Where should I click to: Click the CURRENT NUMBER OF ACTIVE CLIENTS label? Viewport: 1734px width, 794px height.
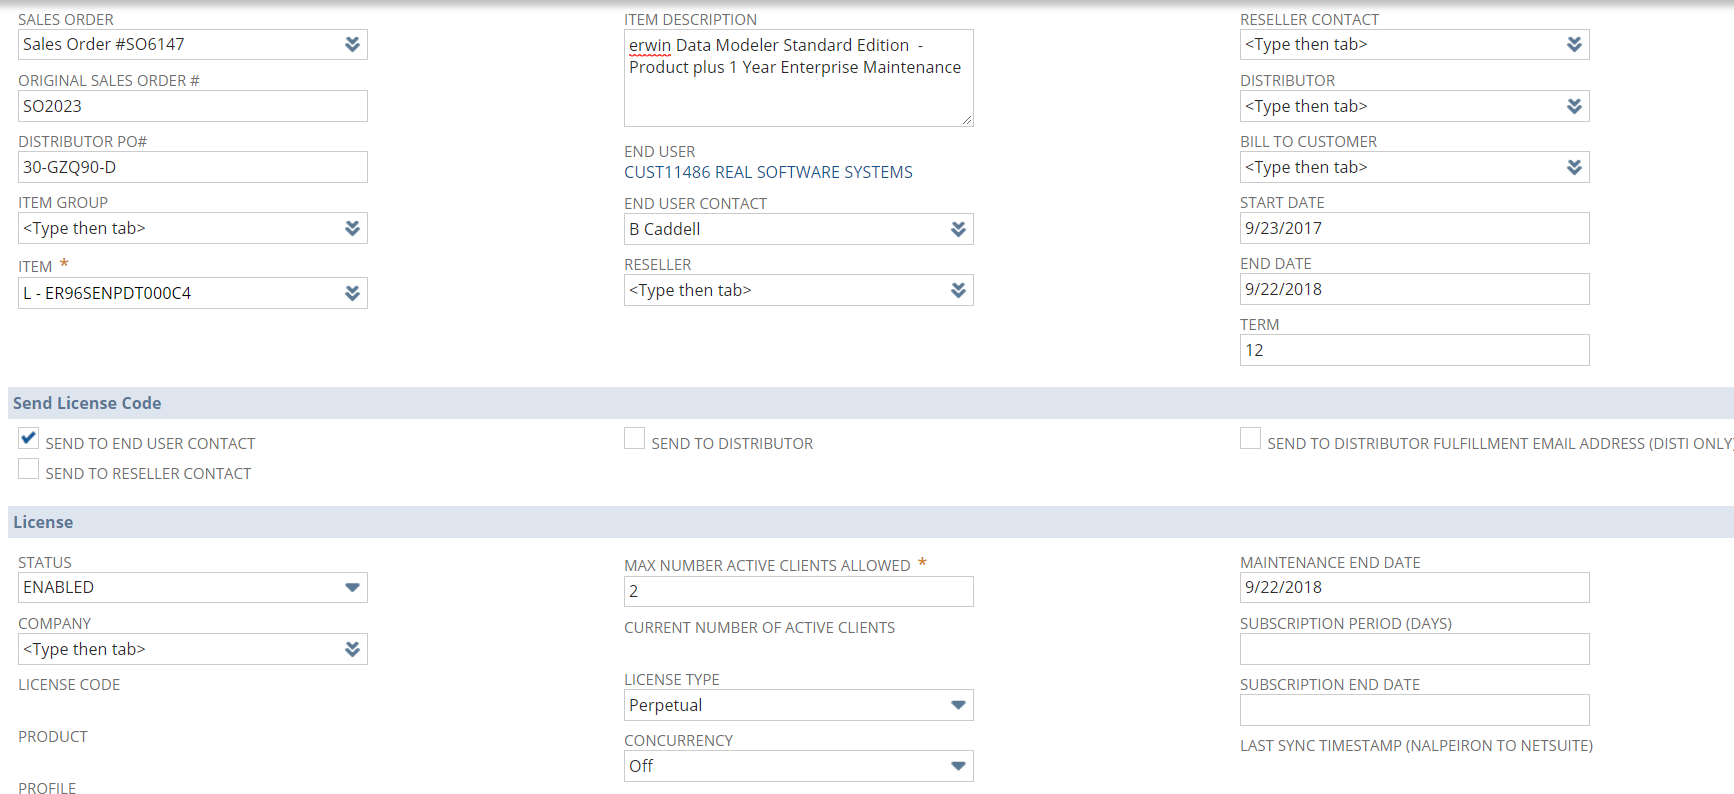(x=760, y=628)
